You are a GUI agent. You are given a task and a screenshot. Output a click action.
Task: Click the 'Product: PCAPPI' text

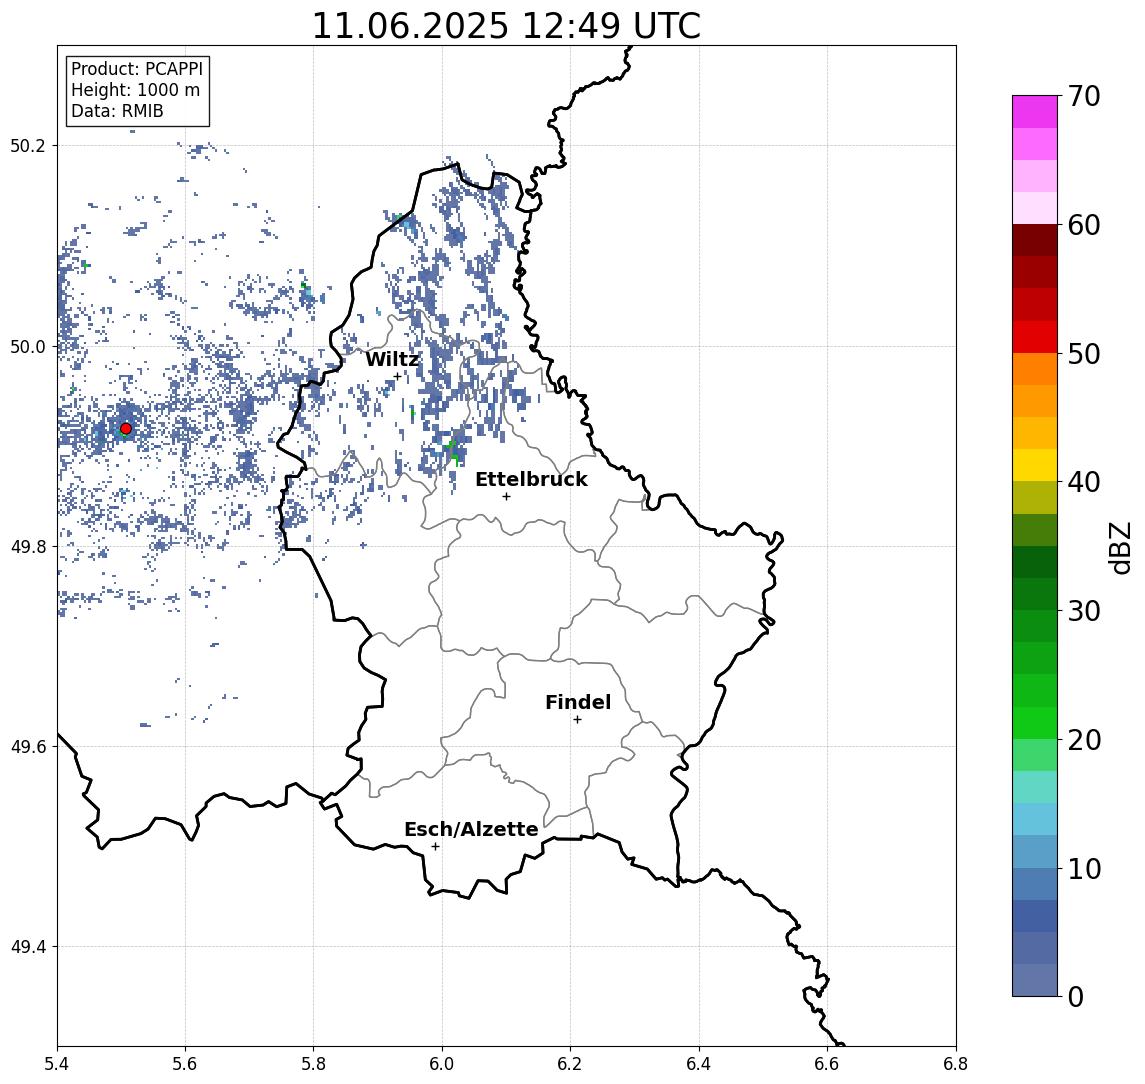[x=137, y=69]
